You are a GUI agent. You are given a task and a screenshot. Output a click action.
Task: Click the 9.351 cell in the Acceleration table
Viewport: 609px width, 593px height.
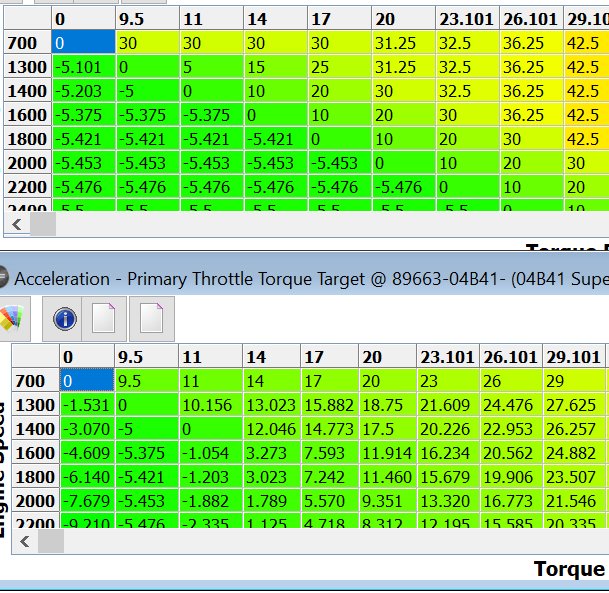(x=387, y=501)
